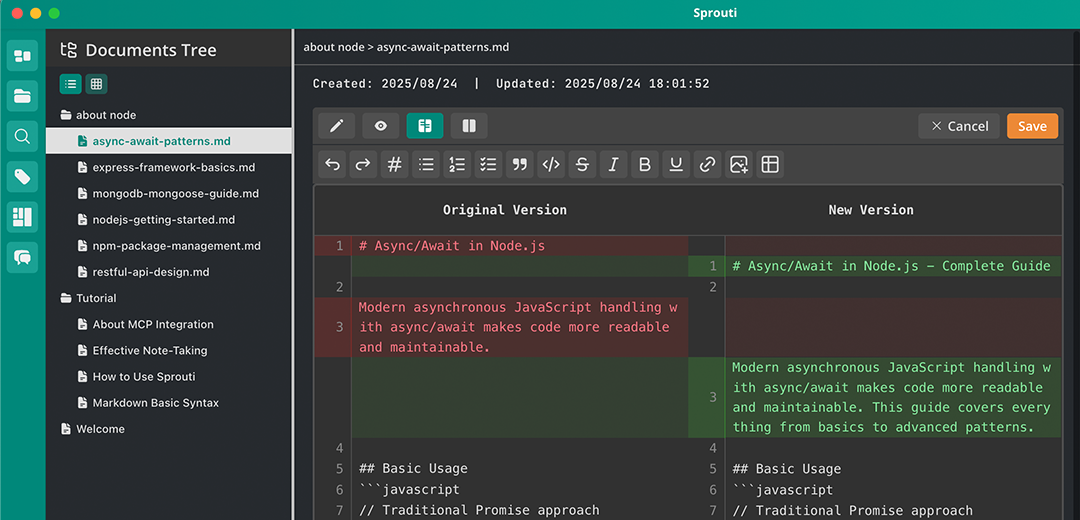The image size is (1080, 520).
Task: Switch the documents tree to grid view
Action: (x=96, y=84)
